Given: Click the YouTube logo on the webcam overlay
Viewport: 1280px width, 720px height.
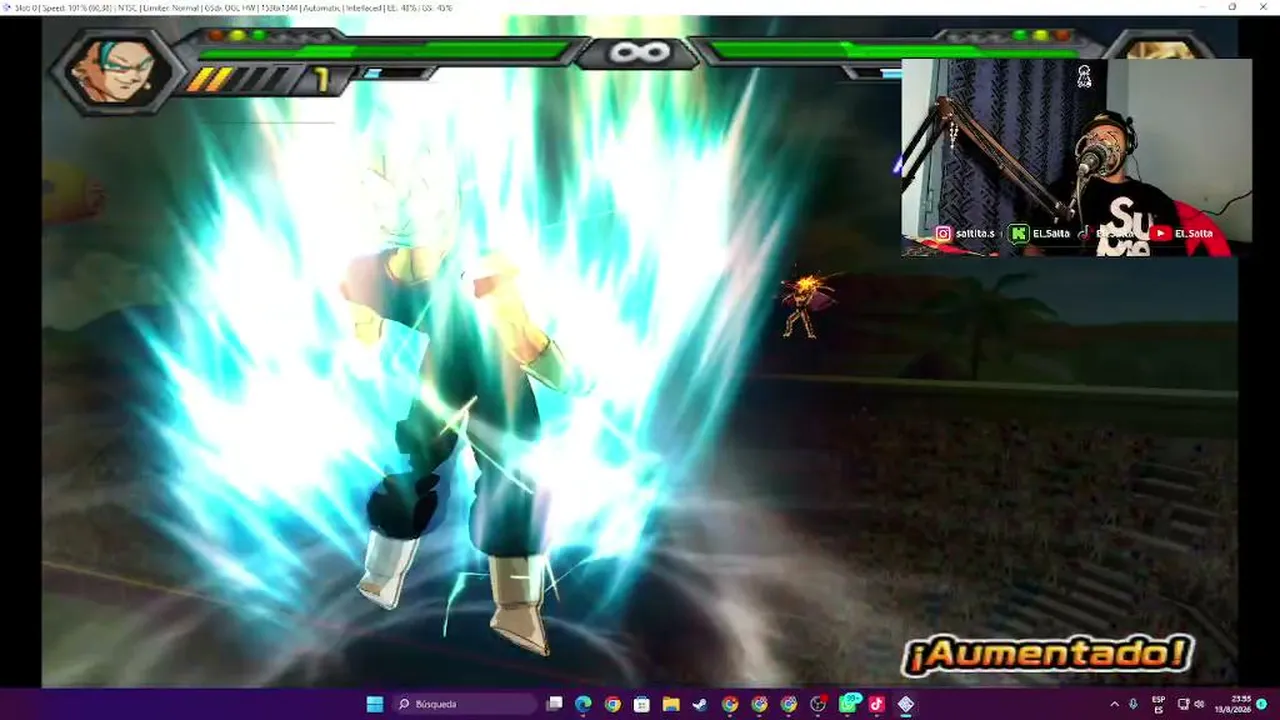Looking at the screenshot, I should coord(1160,233).
